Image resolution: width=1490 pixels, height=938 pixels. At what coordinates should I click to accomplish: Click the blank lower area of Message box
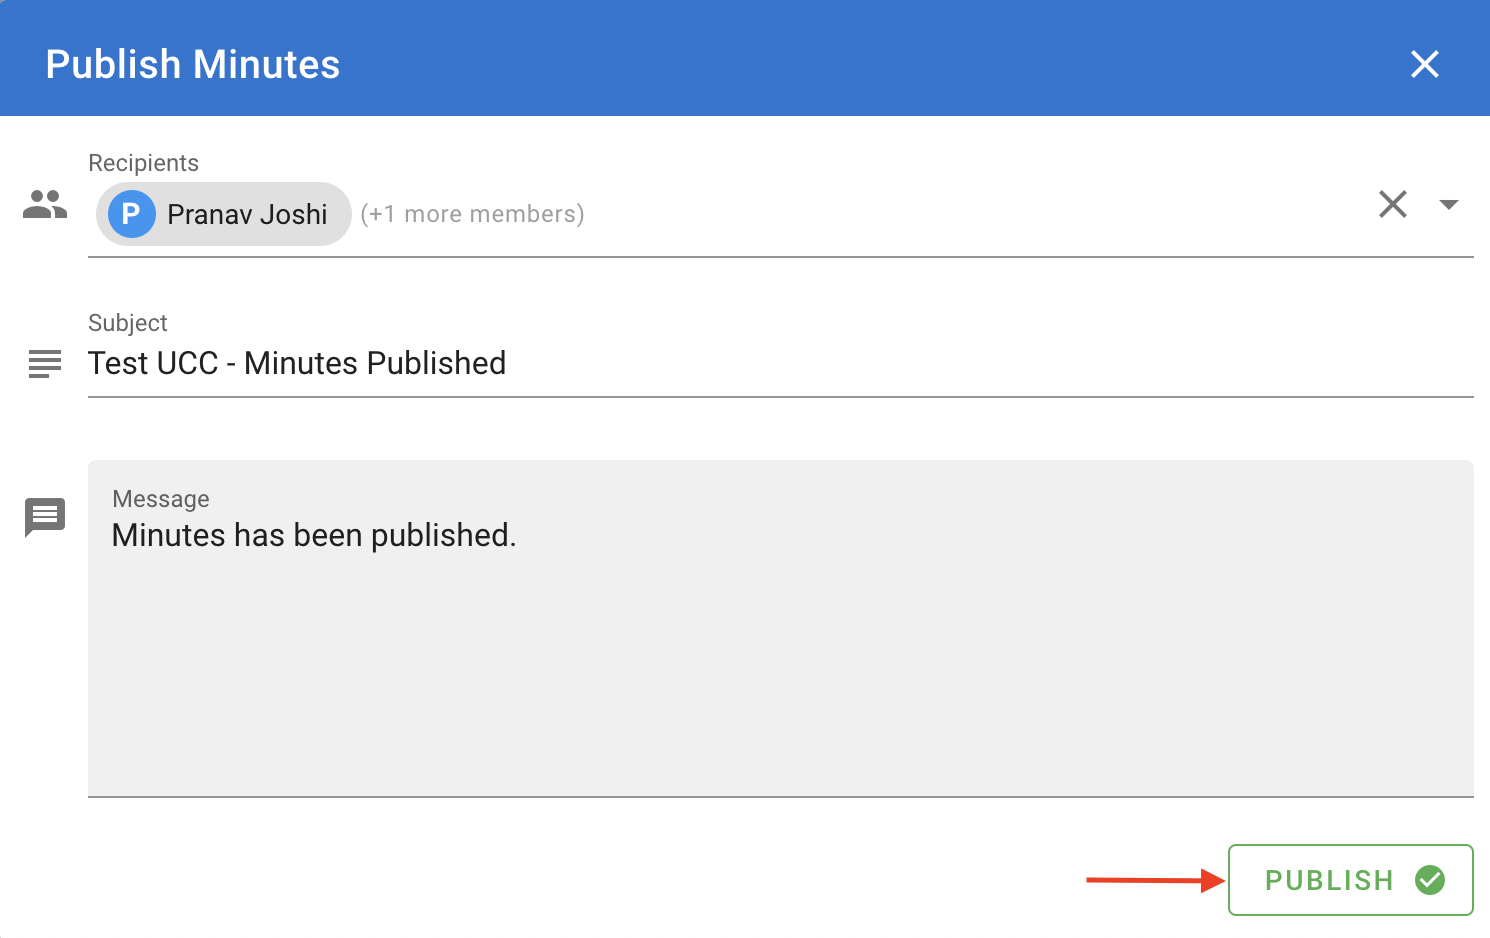[780, 680]
